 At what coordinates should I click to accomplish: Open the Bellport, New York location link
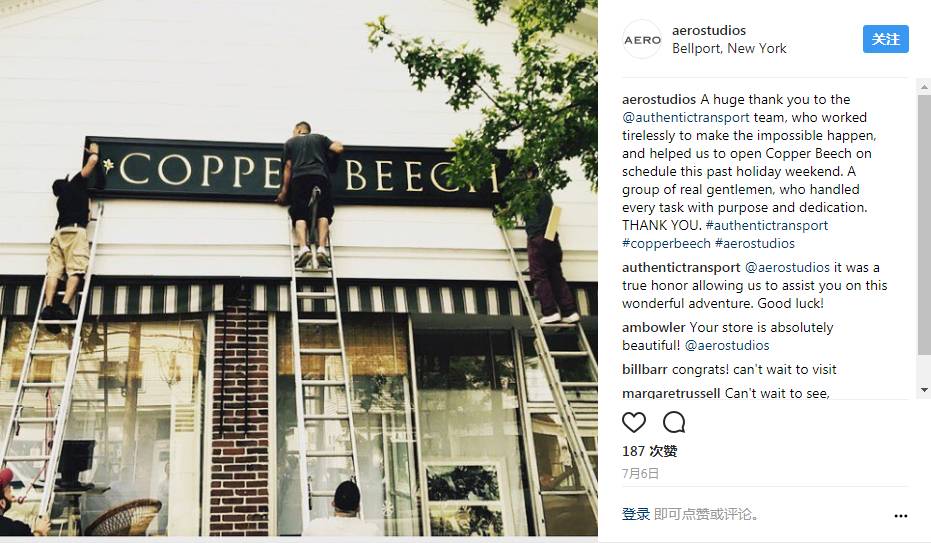[x=729, y=49]
